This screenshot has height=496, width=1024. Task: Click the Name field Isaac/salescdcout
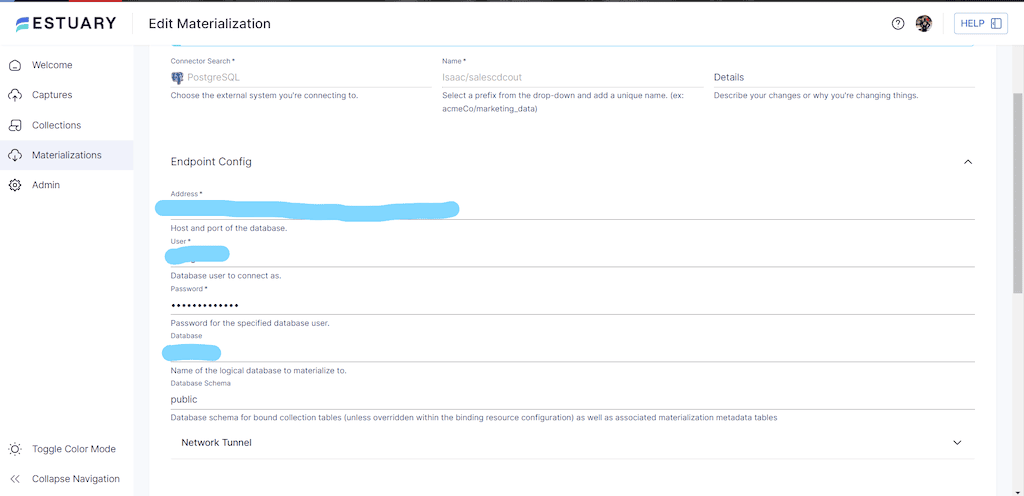[x=573, y=77]
